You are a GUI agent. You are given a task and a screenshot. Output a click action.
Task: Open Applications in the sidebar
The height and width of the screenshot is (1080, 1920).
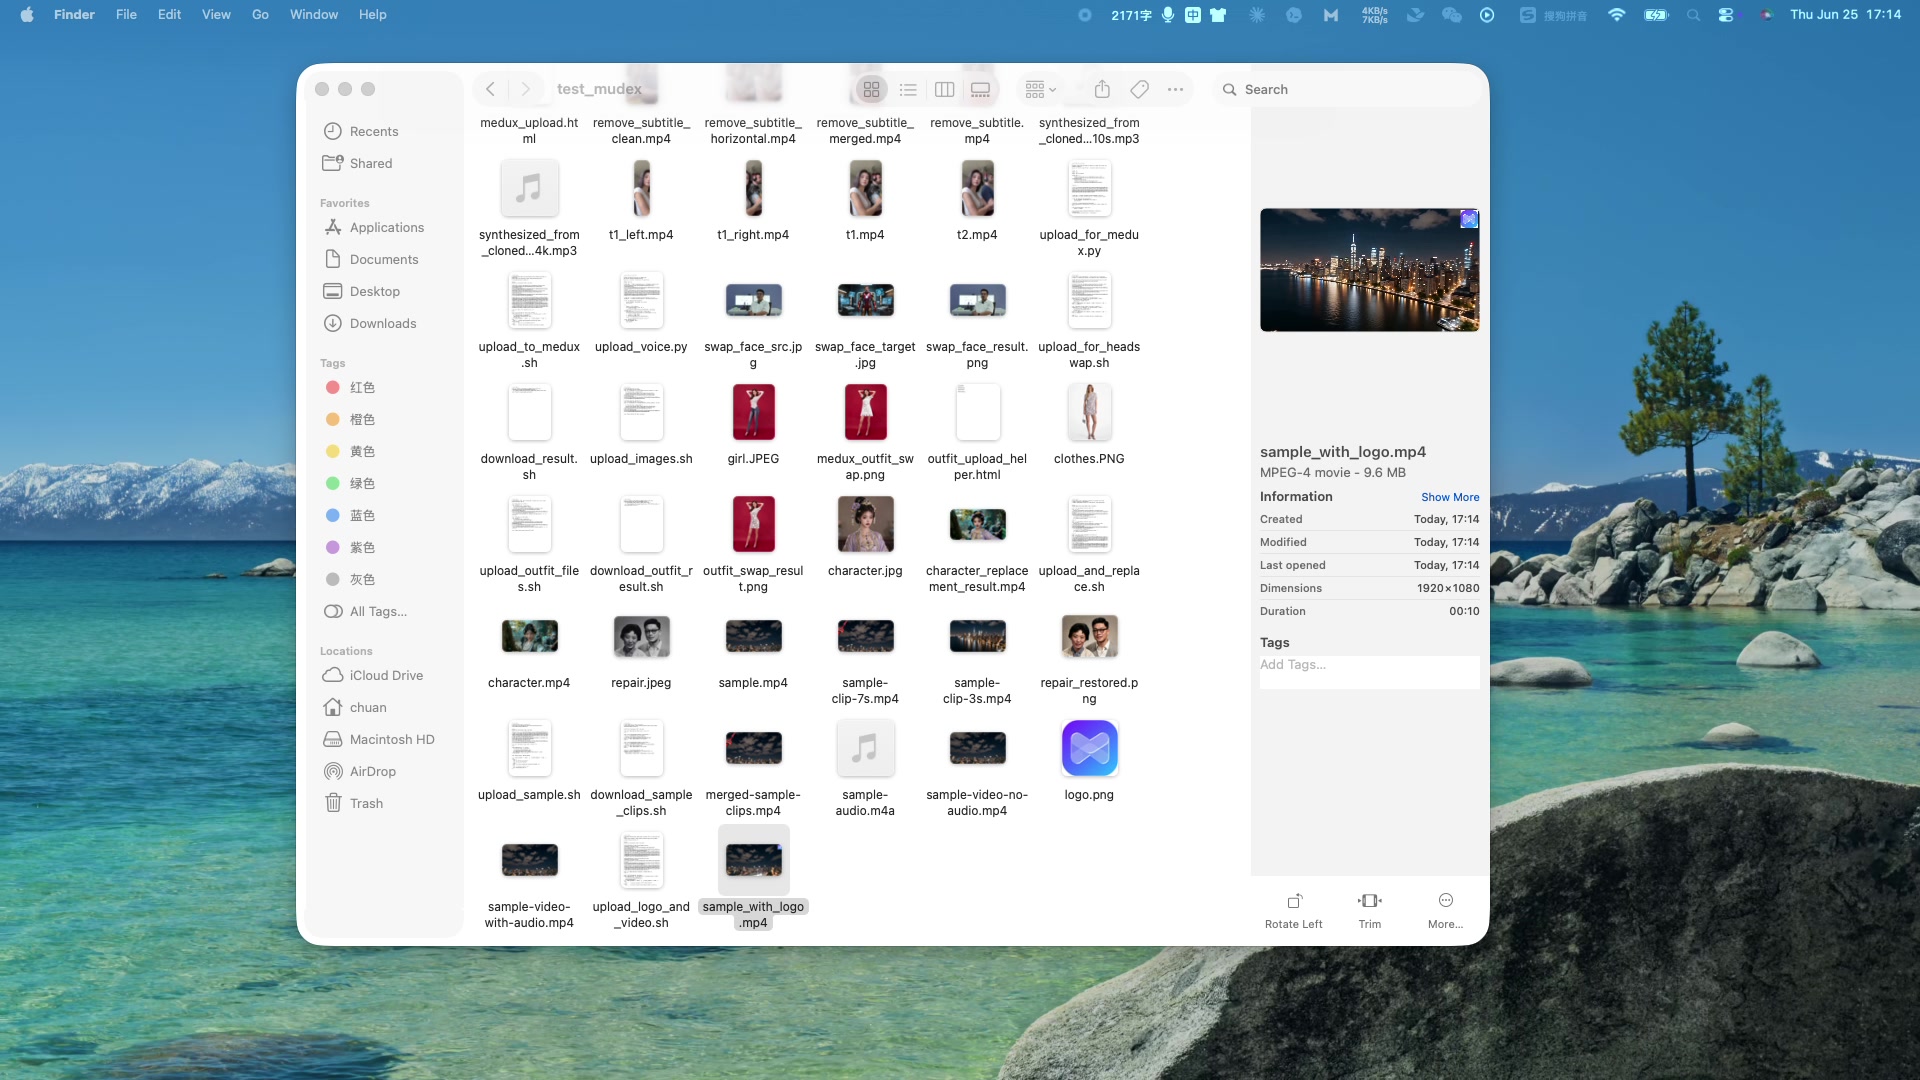384,228
